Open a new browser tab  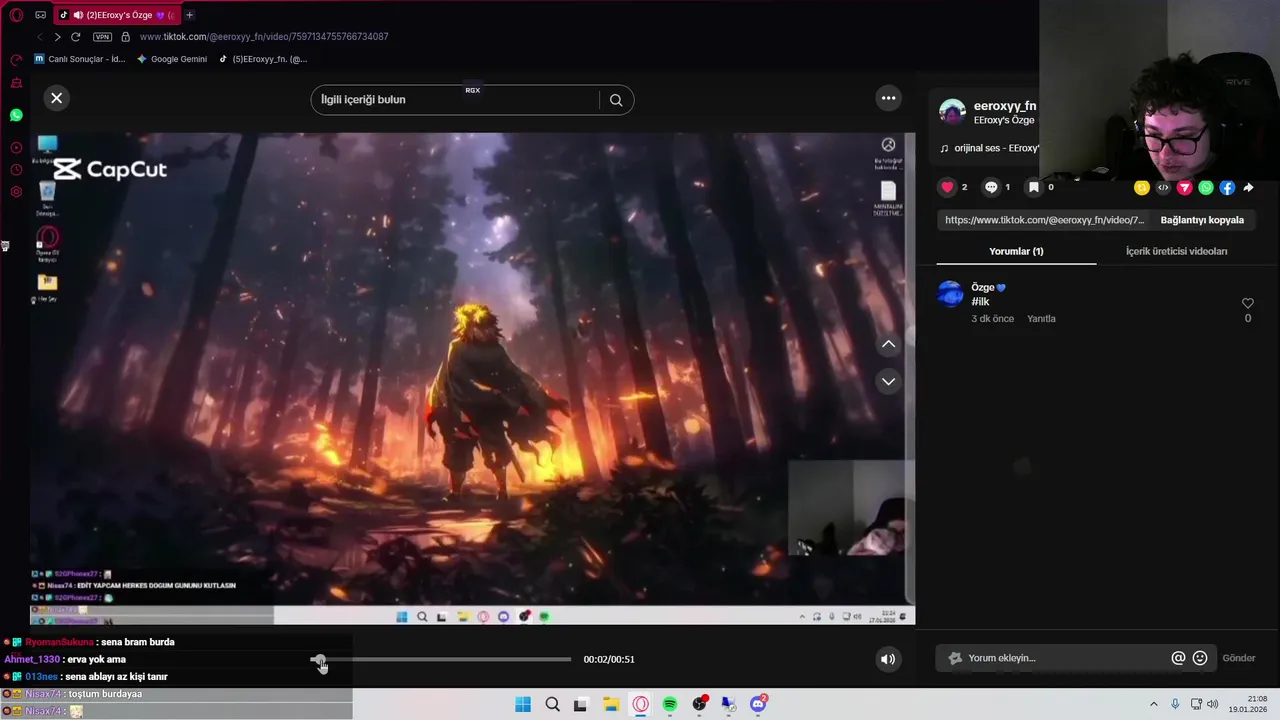[189, 15]
